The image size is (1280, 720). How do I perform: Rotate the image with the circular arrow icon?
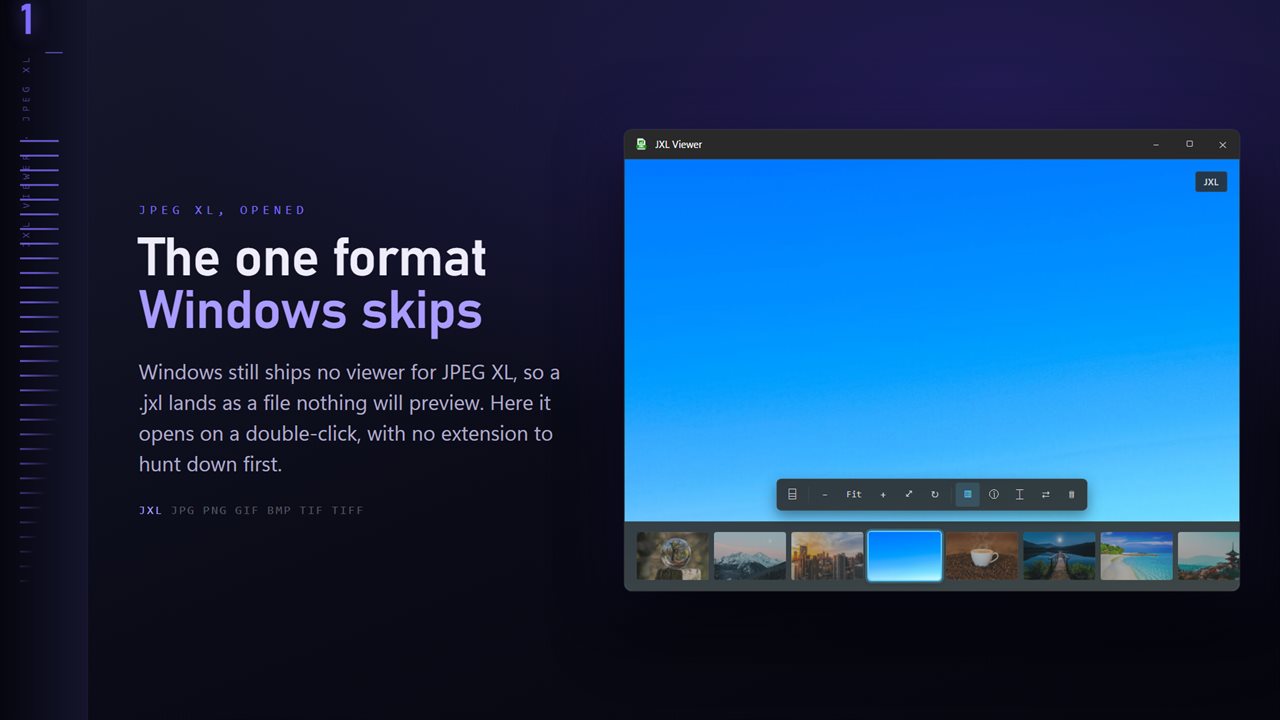point(935,494)
